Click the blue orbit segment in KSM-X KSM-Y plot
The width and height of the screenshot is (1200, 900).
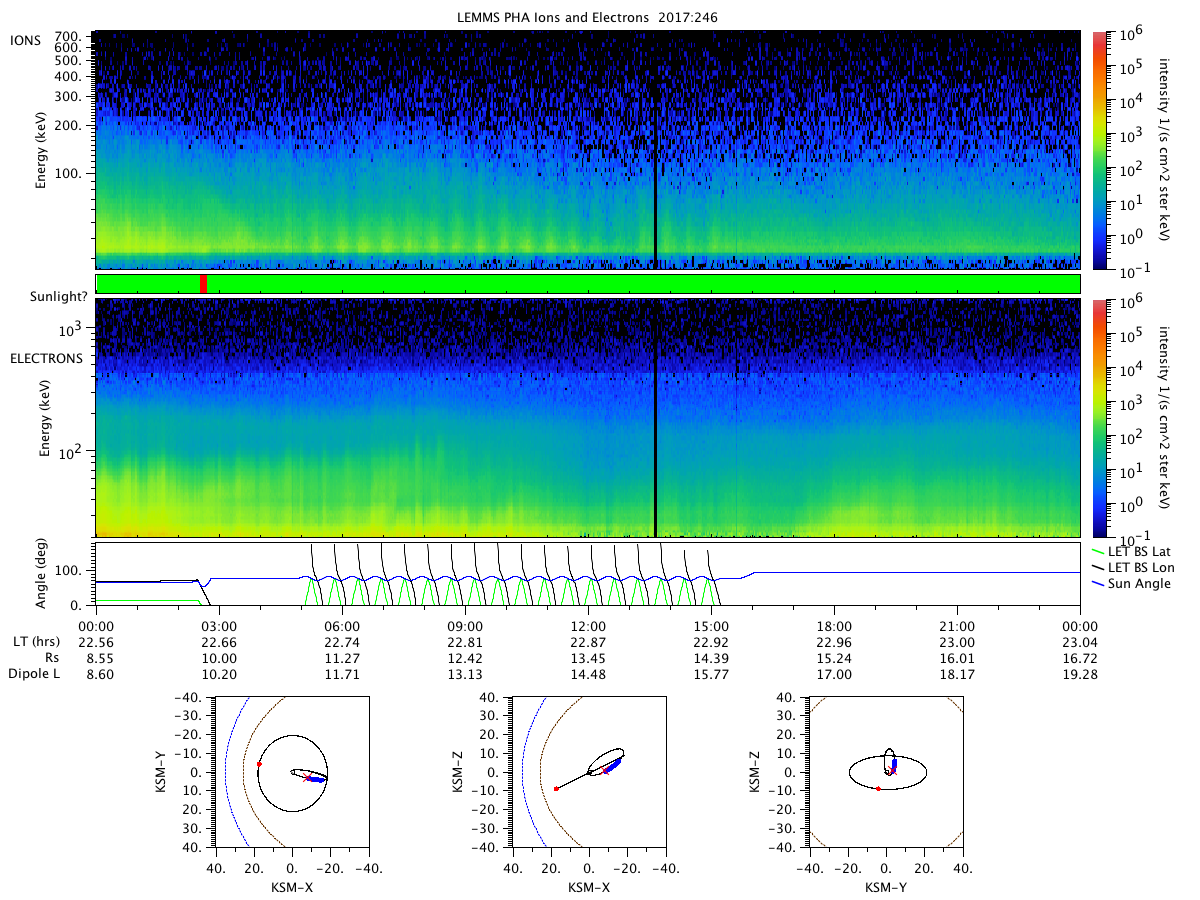pyautogui.click(x=316, y=778)
